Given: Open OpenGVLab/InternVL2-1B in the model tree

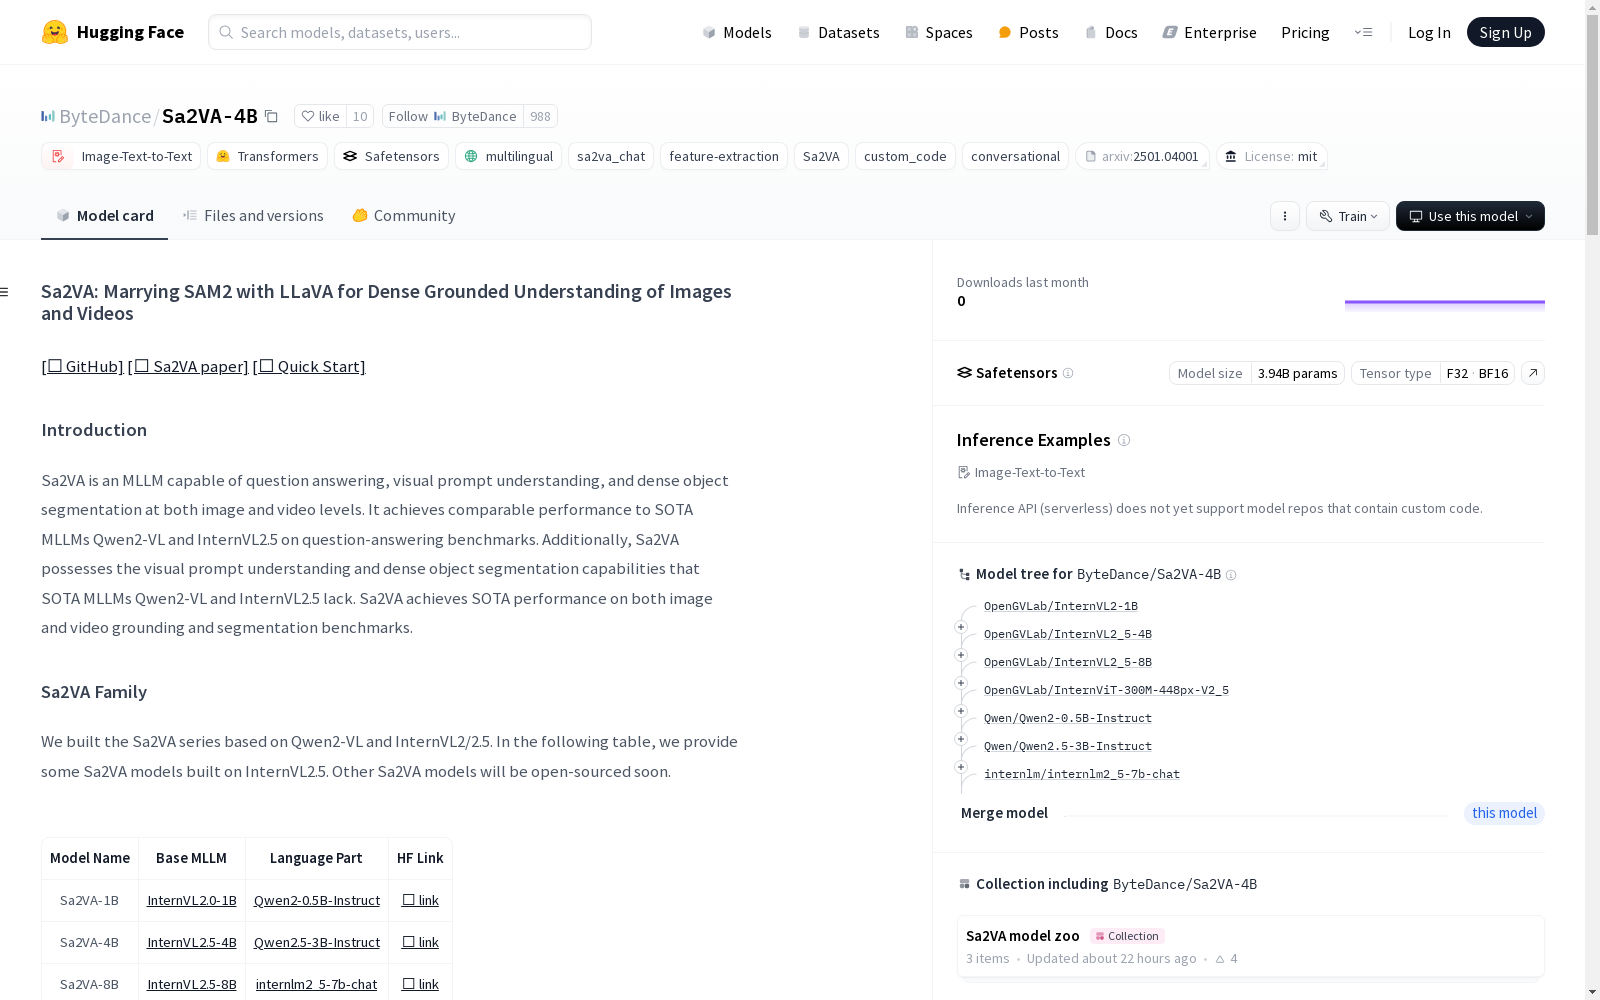Looking at the screenshot, I should click(x=1061, y=606).
